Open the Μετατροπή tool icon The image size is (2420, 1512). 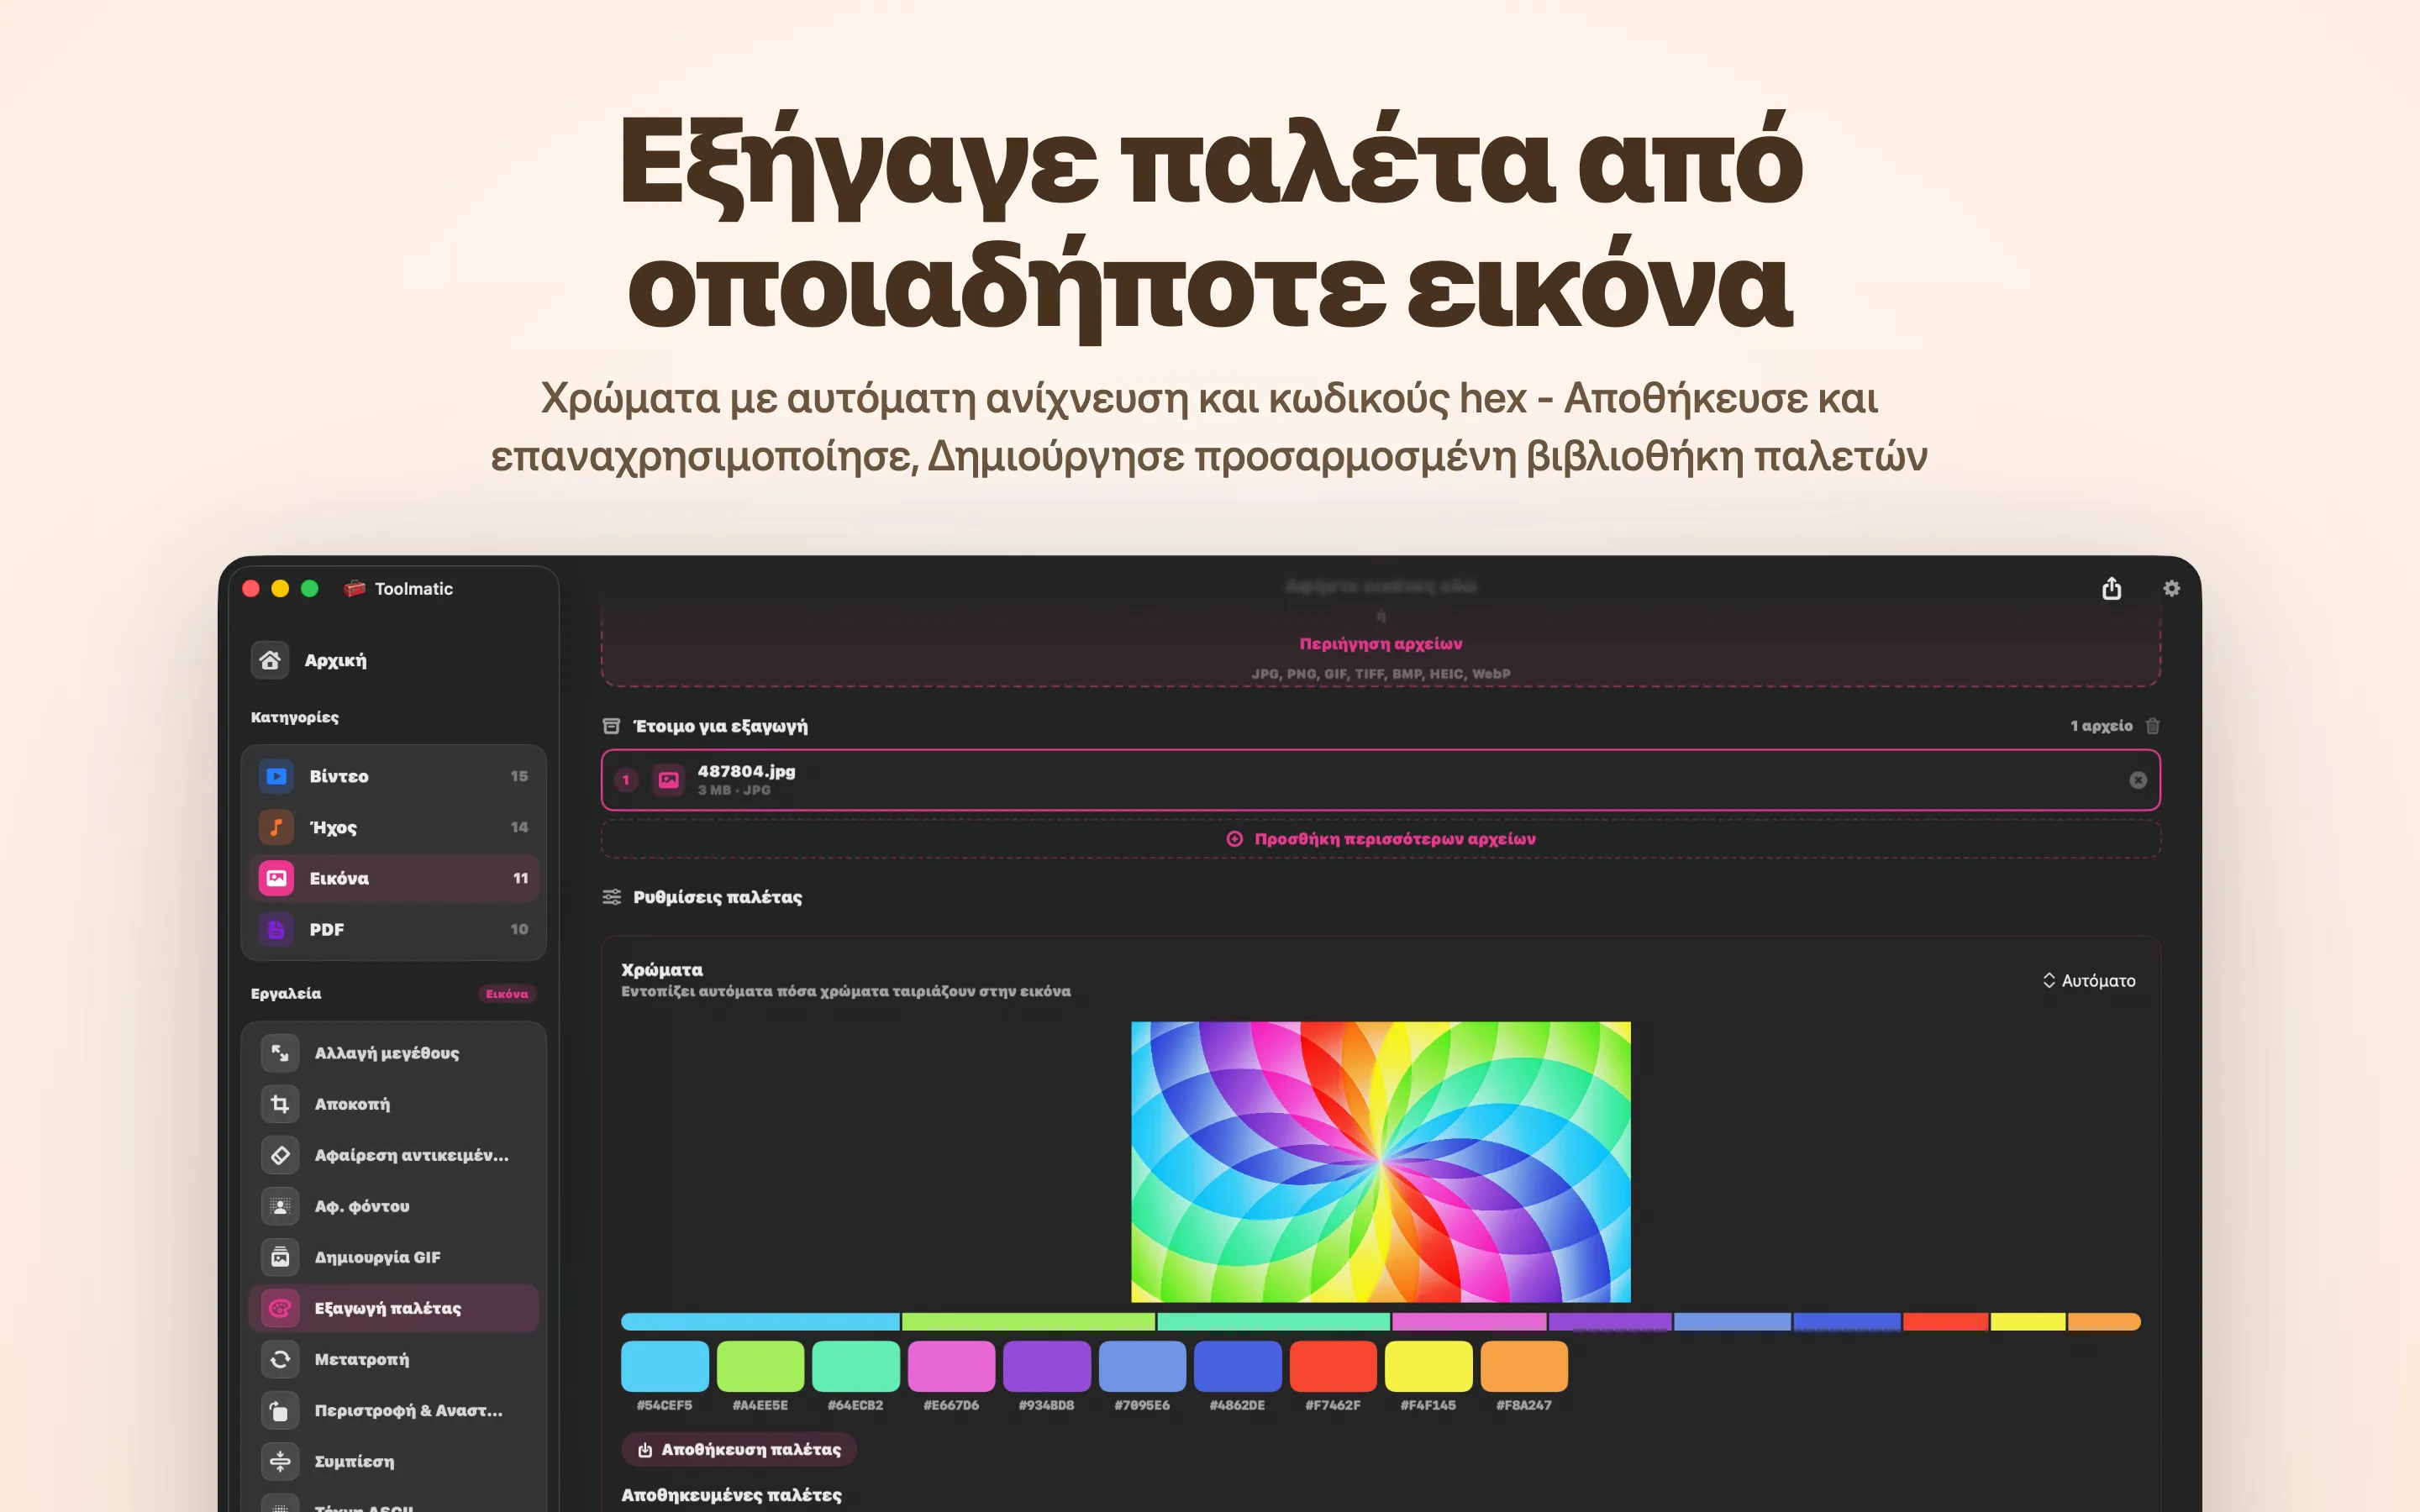click(x=280, y=1359)
